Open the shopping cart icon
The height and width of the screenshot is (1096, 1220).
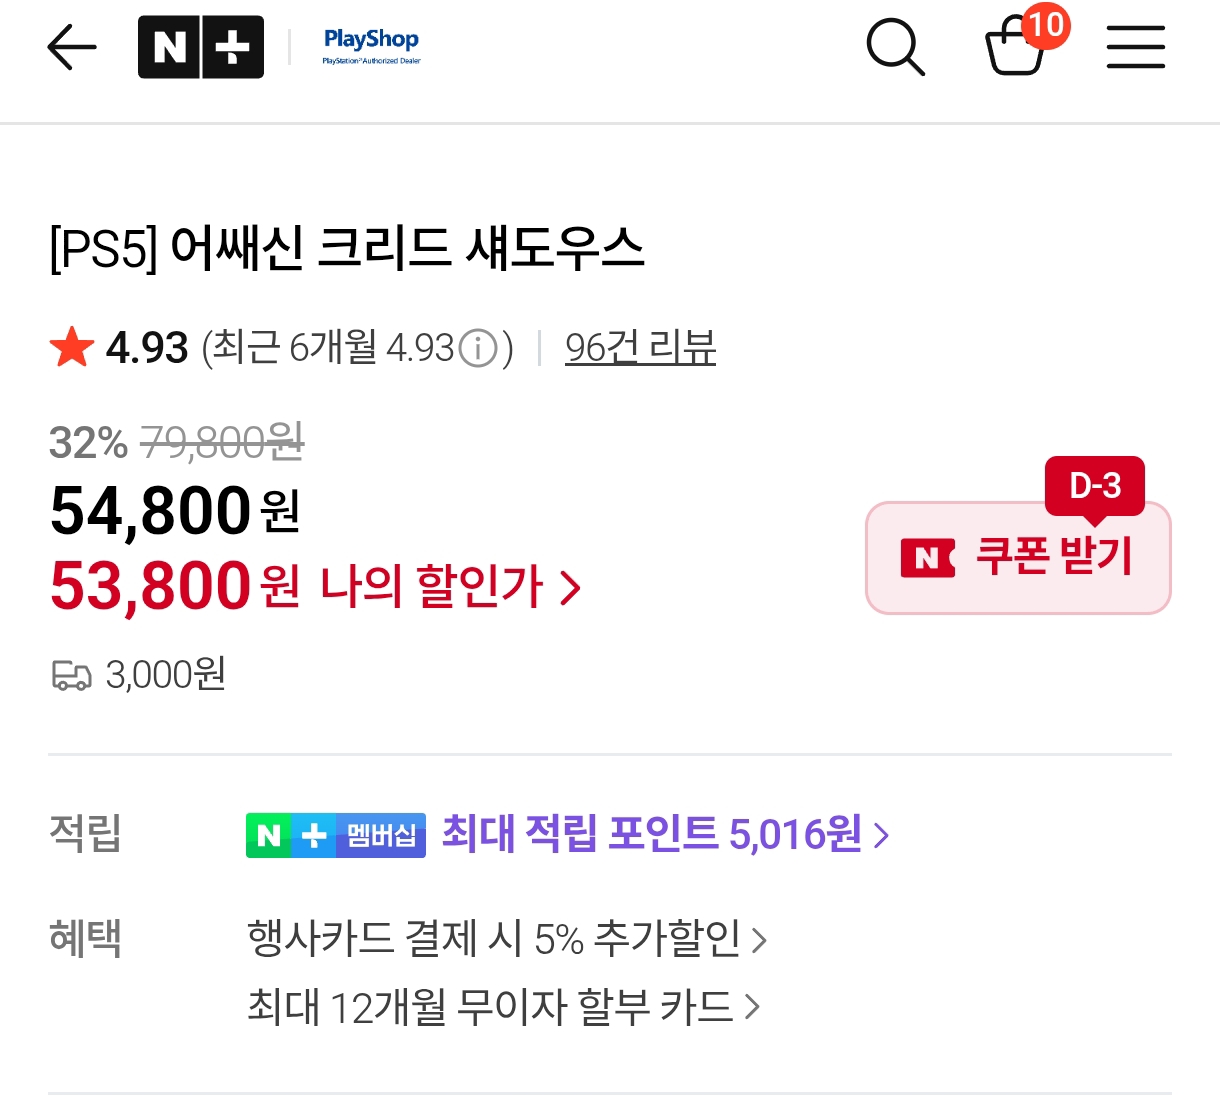pos(1014,50)
